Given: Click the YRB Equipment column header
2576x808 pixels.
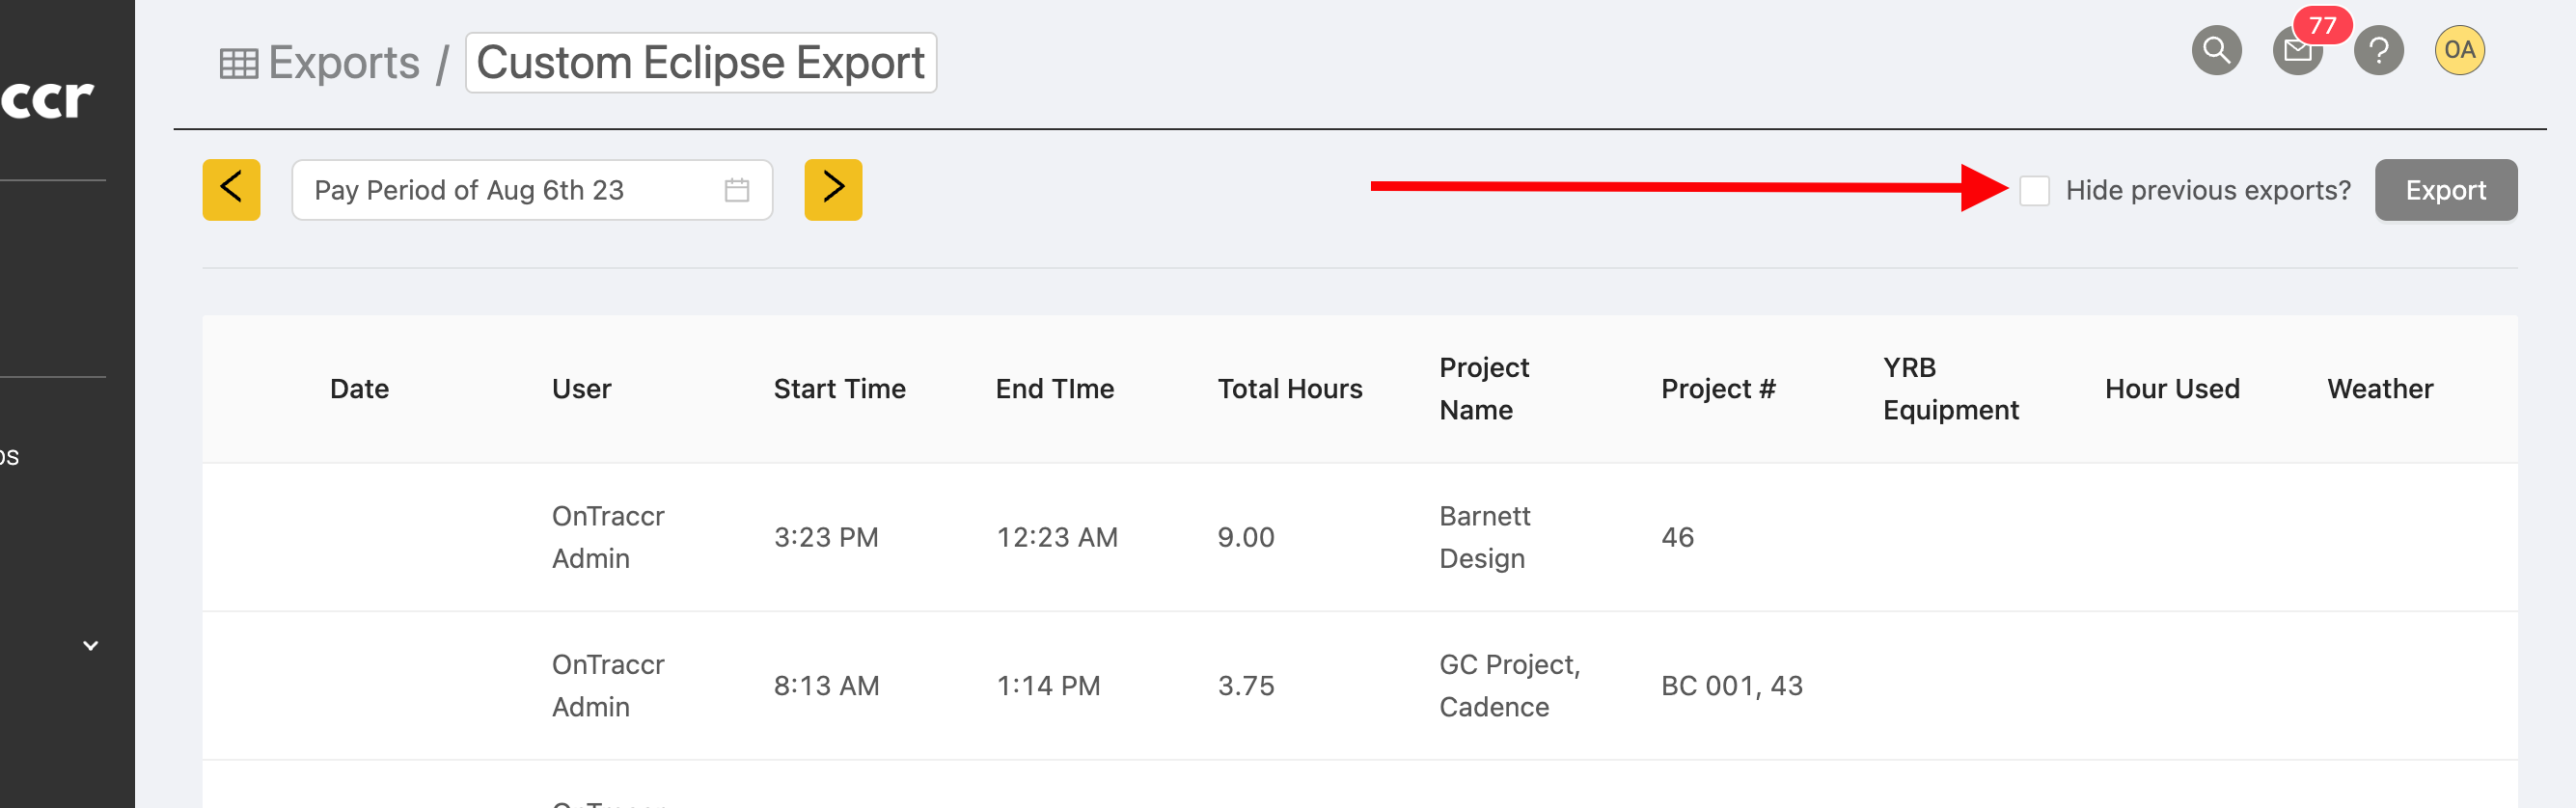Looking at the screenshot, I should coord(1950,389).
